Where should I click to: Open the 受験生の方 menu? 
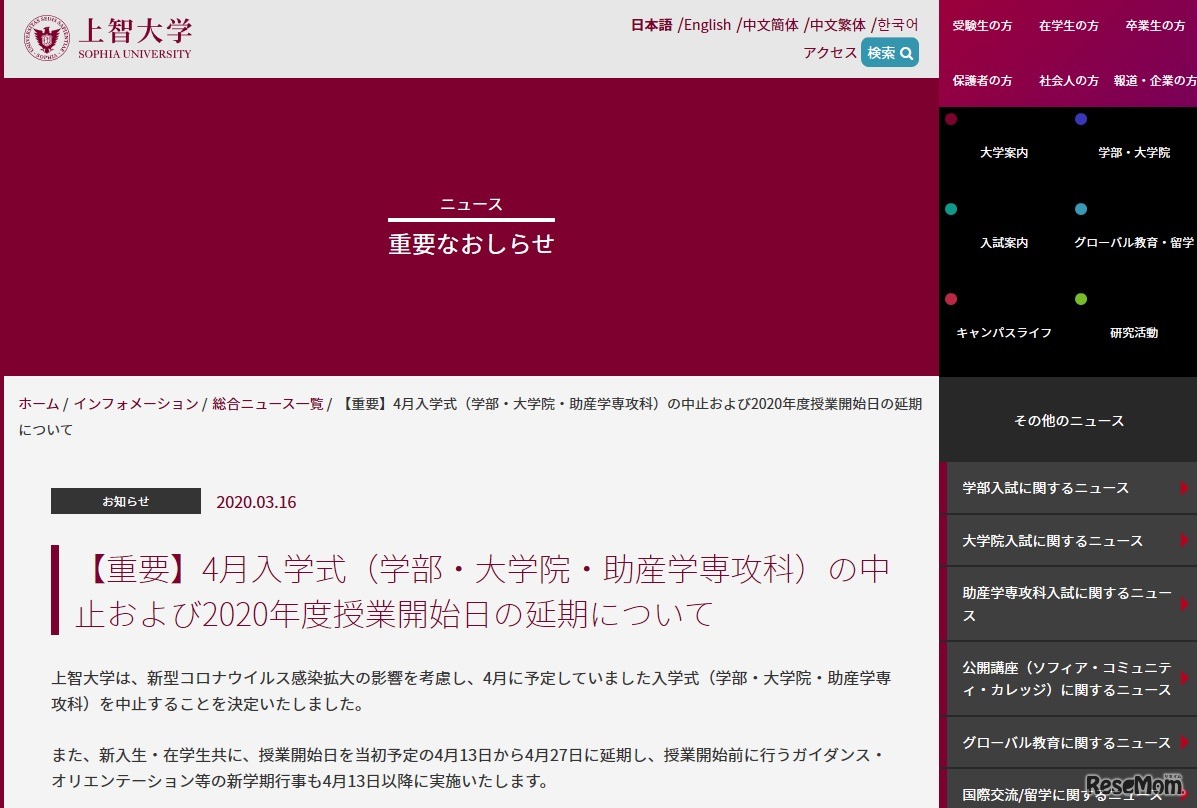982,26
